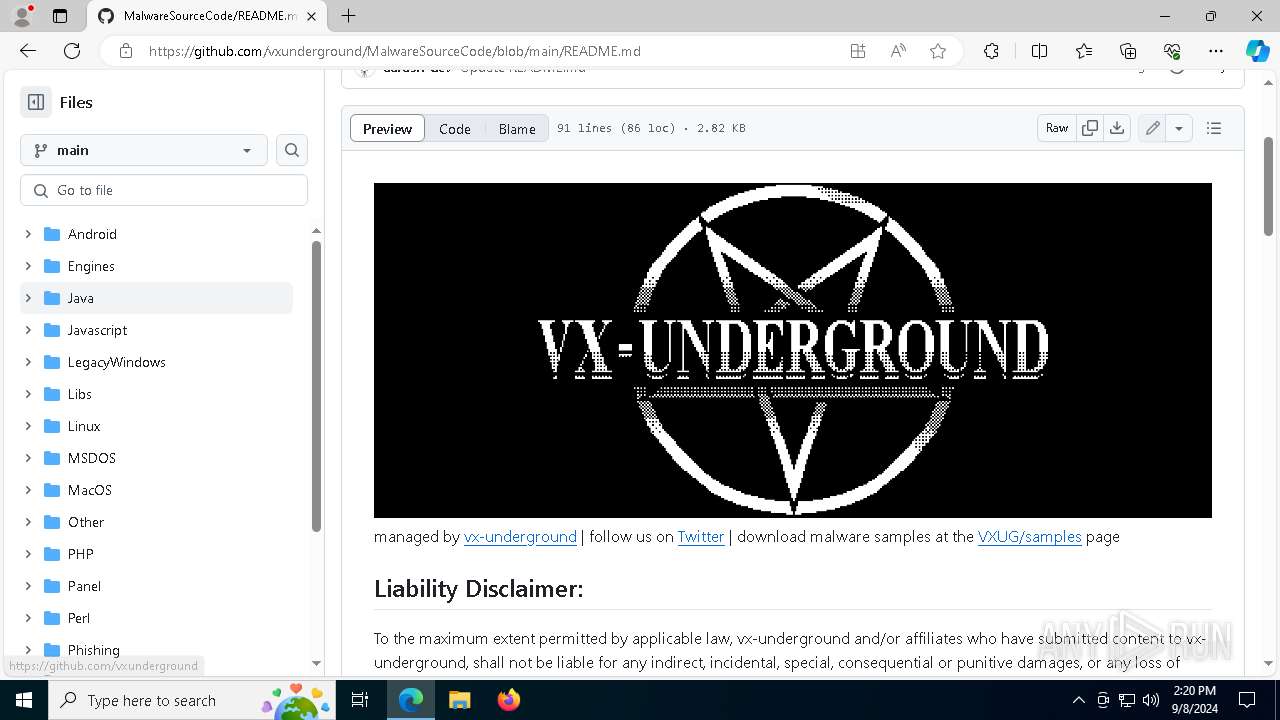Switch to the Preview tab
This screenshot has width=1280, height=720.
(x=388, y=128)
